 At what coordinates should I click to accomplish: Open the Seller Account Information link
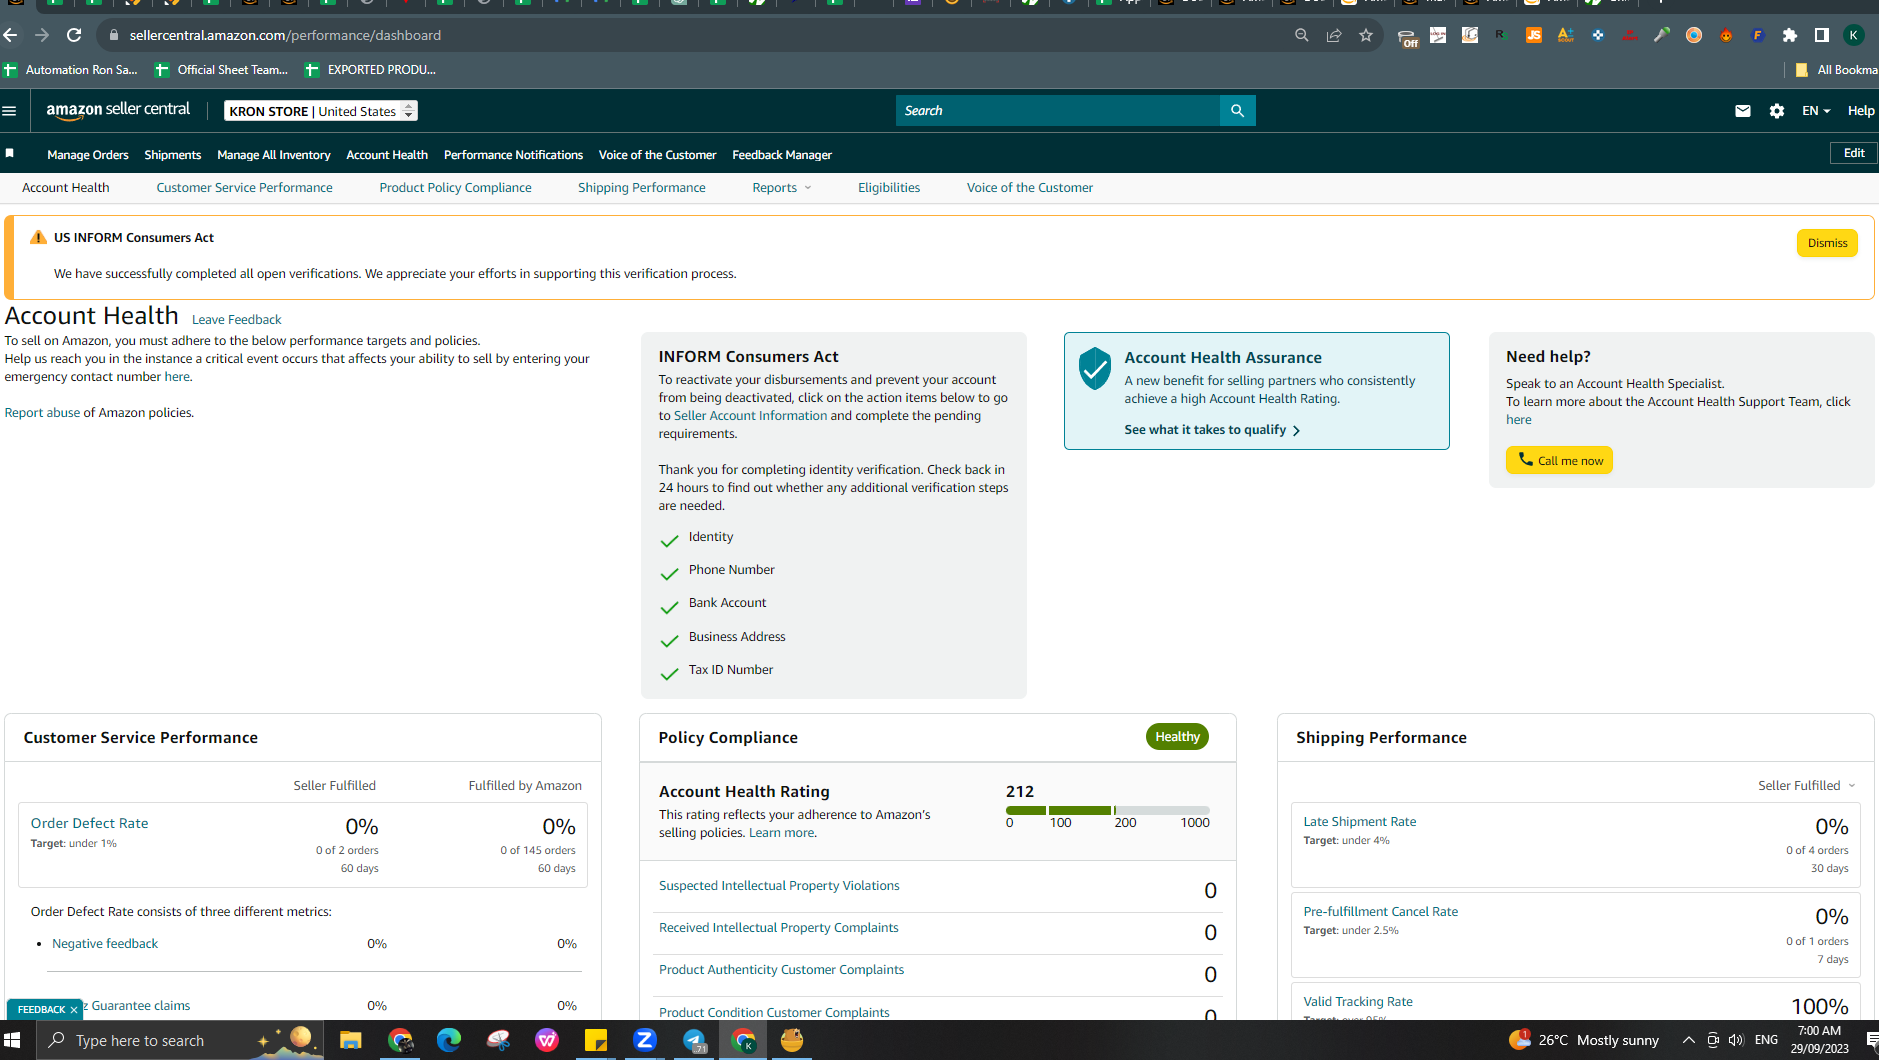(751, 416)
